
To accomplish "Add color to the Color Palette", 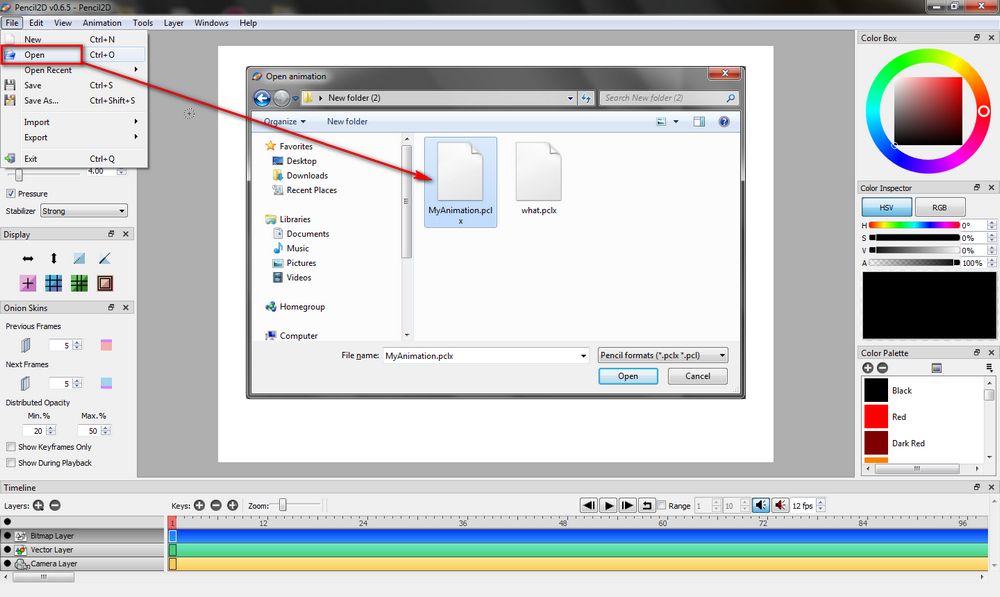I will (867, 368).
